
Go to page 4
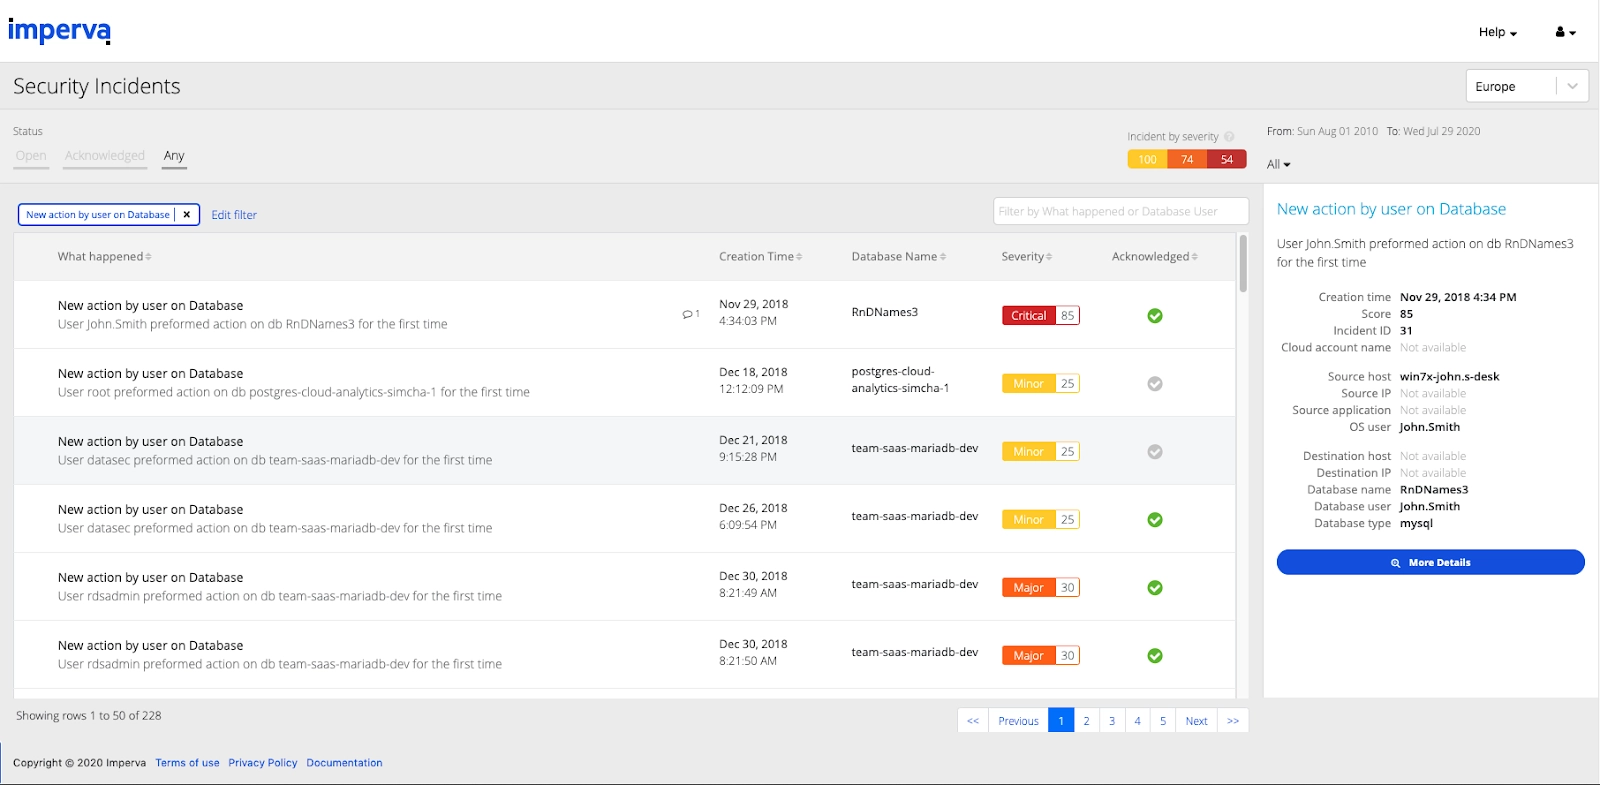pos(1137,721)
